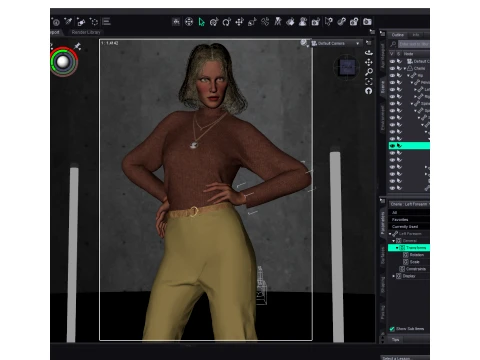Open the Parameters pane options menu icon
The image size is (480, 360).
tap(382, 201)
